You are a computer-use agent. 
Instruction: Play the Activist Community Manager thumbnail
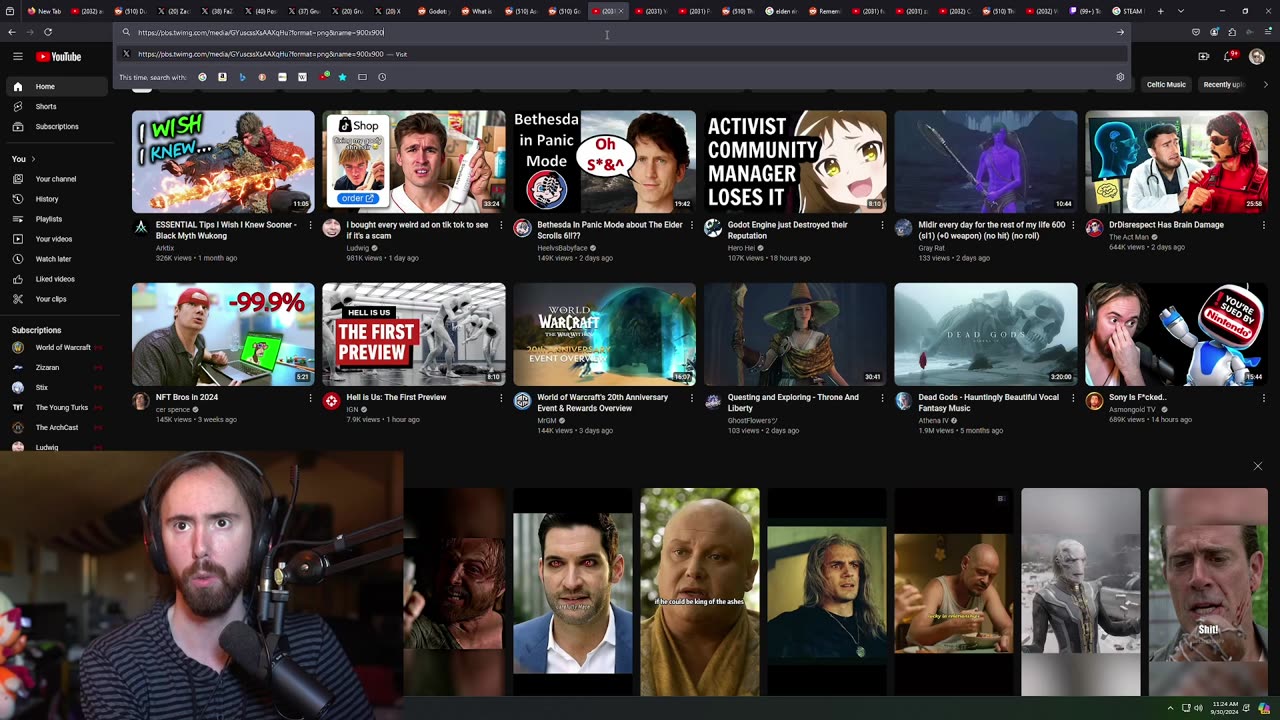pyautogui.click(x=795, y=160)
